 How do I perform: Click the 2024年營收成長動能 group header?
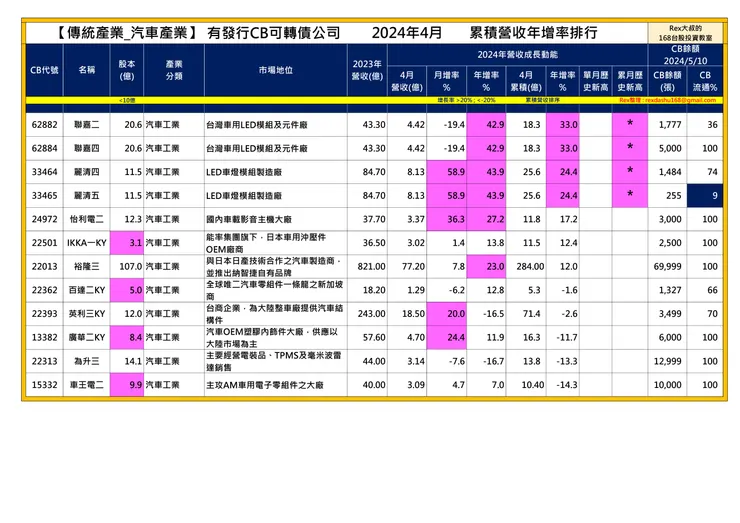click(x=517, y=55)
